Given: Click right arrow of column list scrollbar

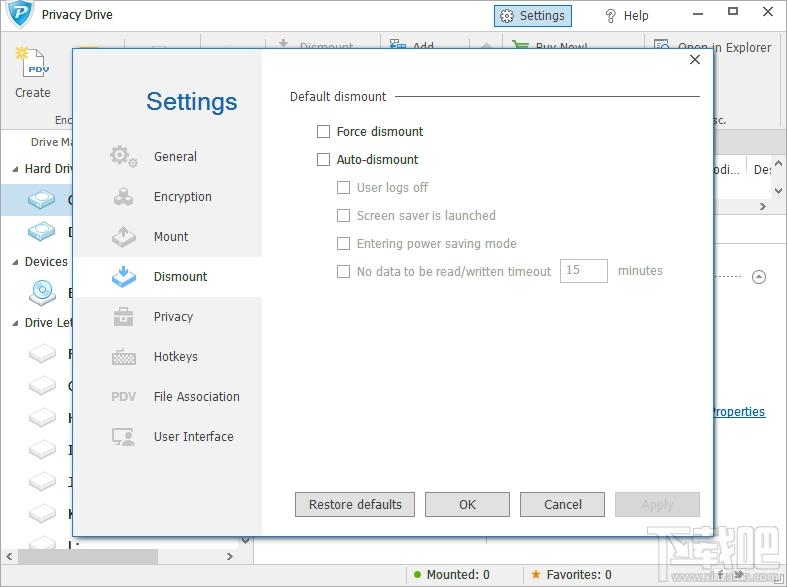Looking at the screenshot, I should pos(763,206).
